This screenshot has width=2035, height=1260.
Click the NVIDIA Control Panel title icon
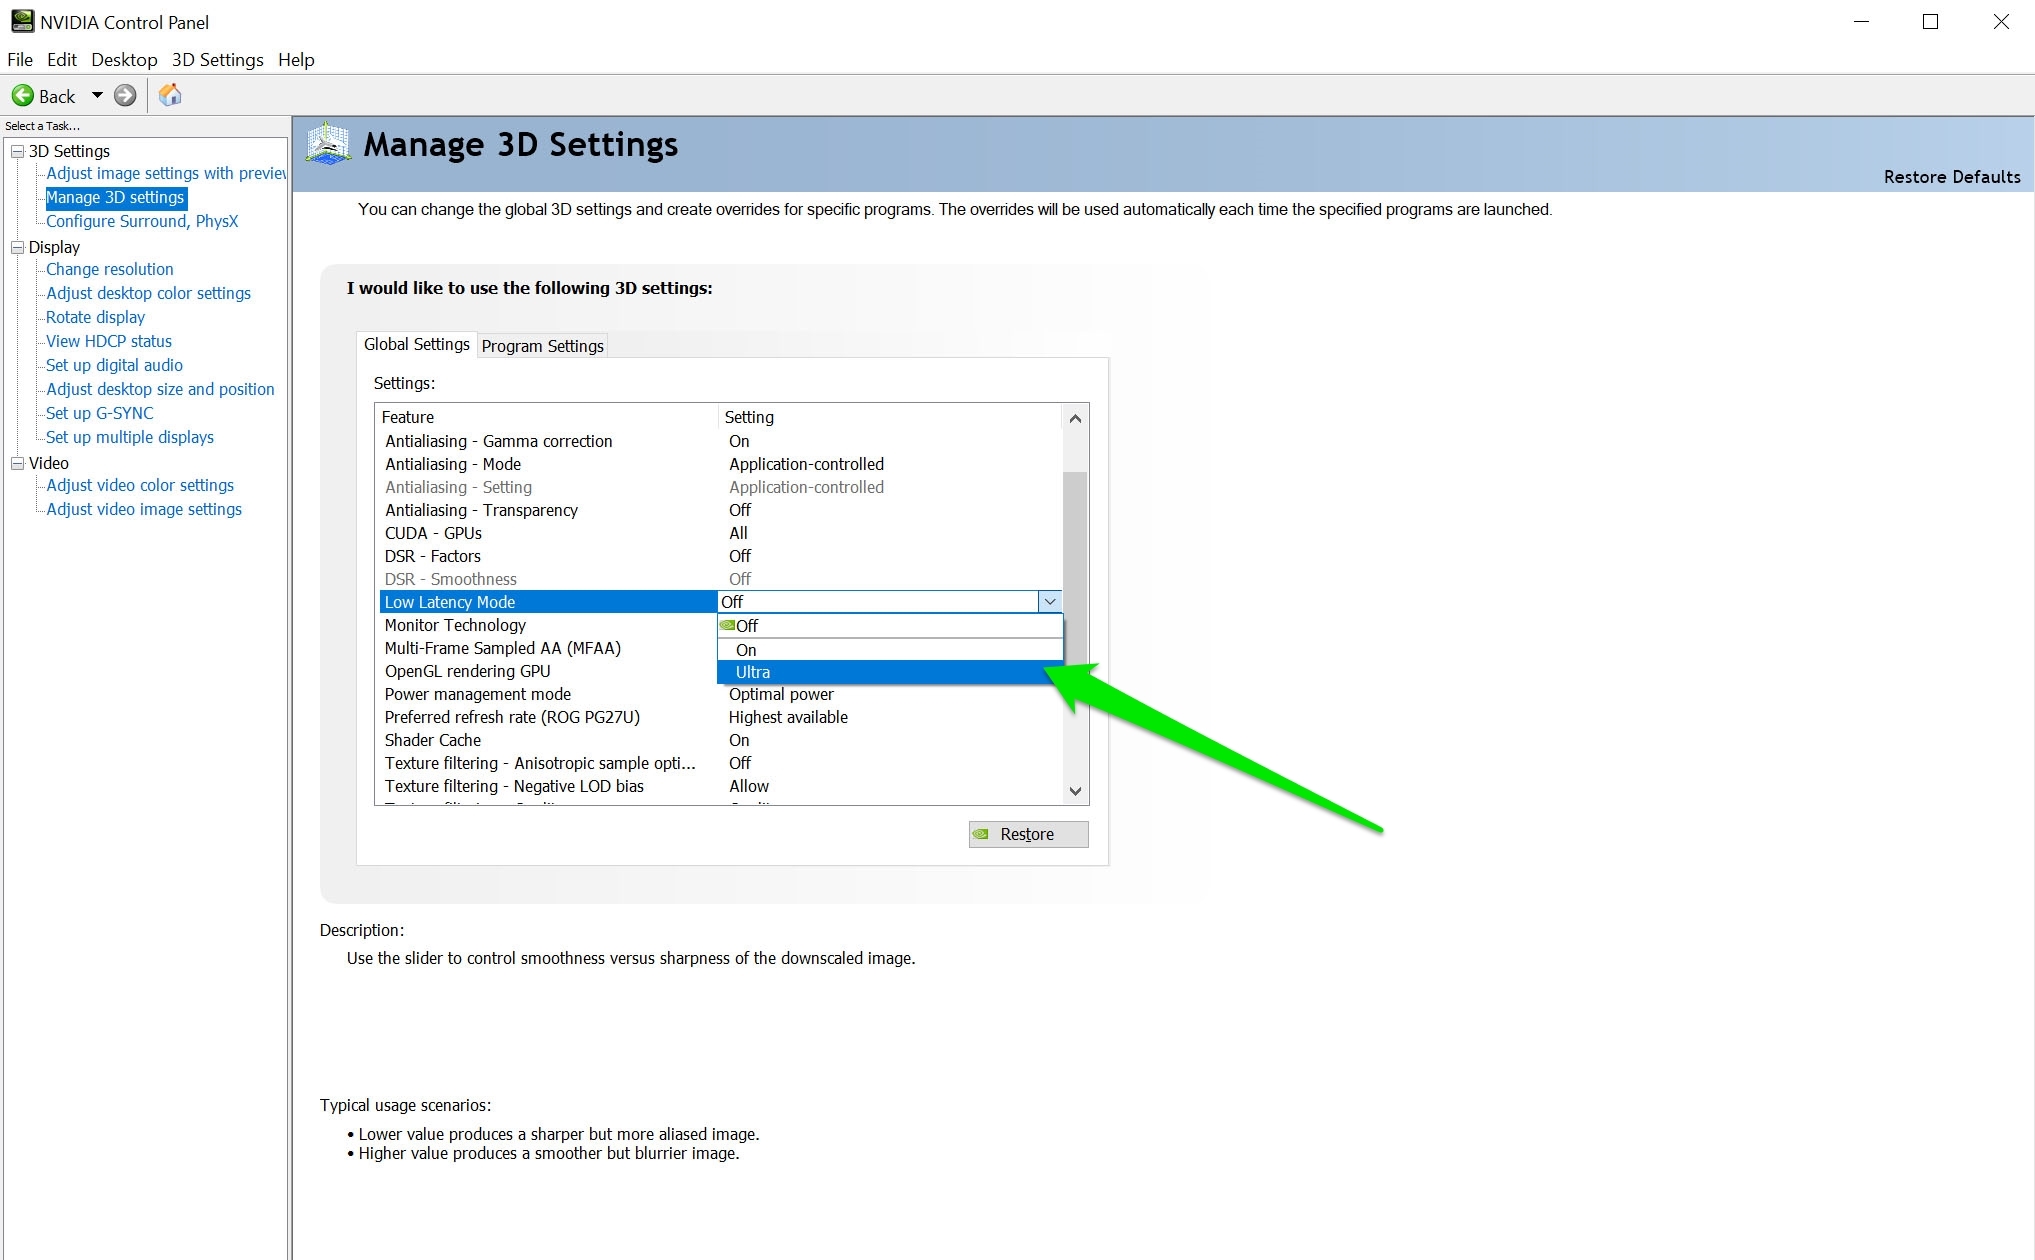22,21
